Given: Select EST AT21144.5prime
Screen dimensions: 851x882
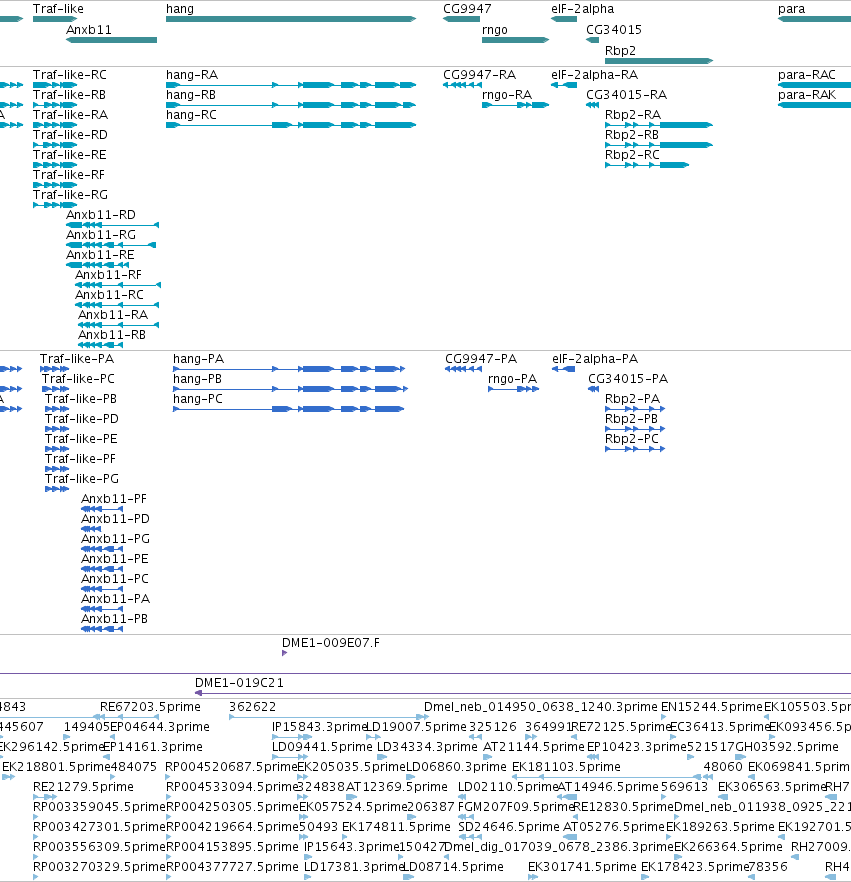Looking at the screenshot, I should [x=534, y=747].
